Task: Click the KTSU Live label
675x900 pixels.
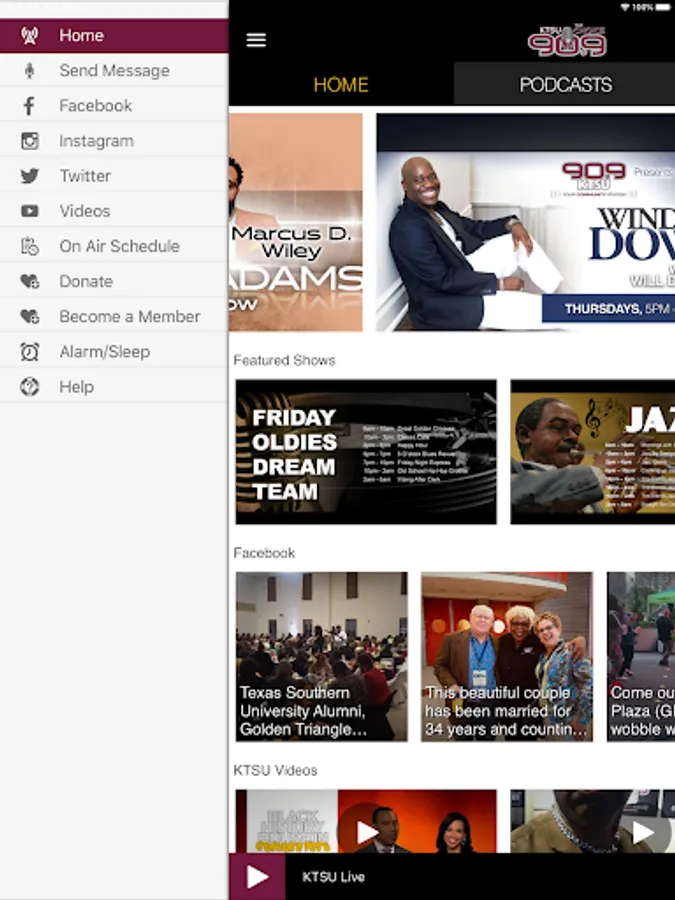Action: coord(333,877)
